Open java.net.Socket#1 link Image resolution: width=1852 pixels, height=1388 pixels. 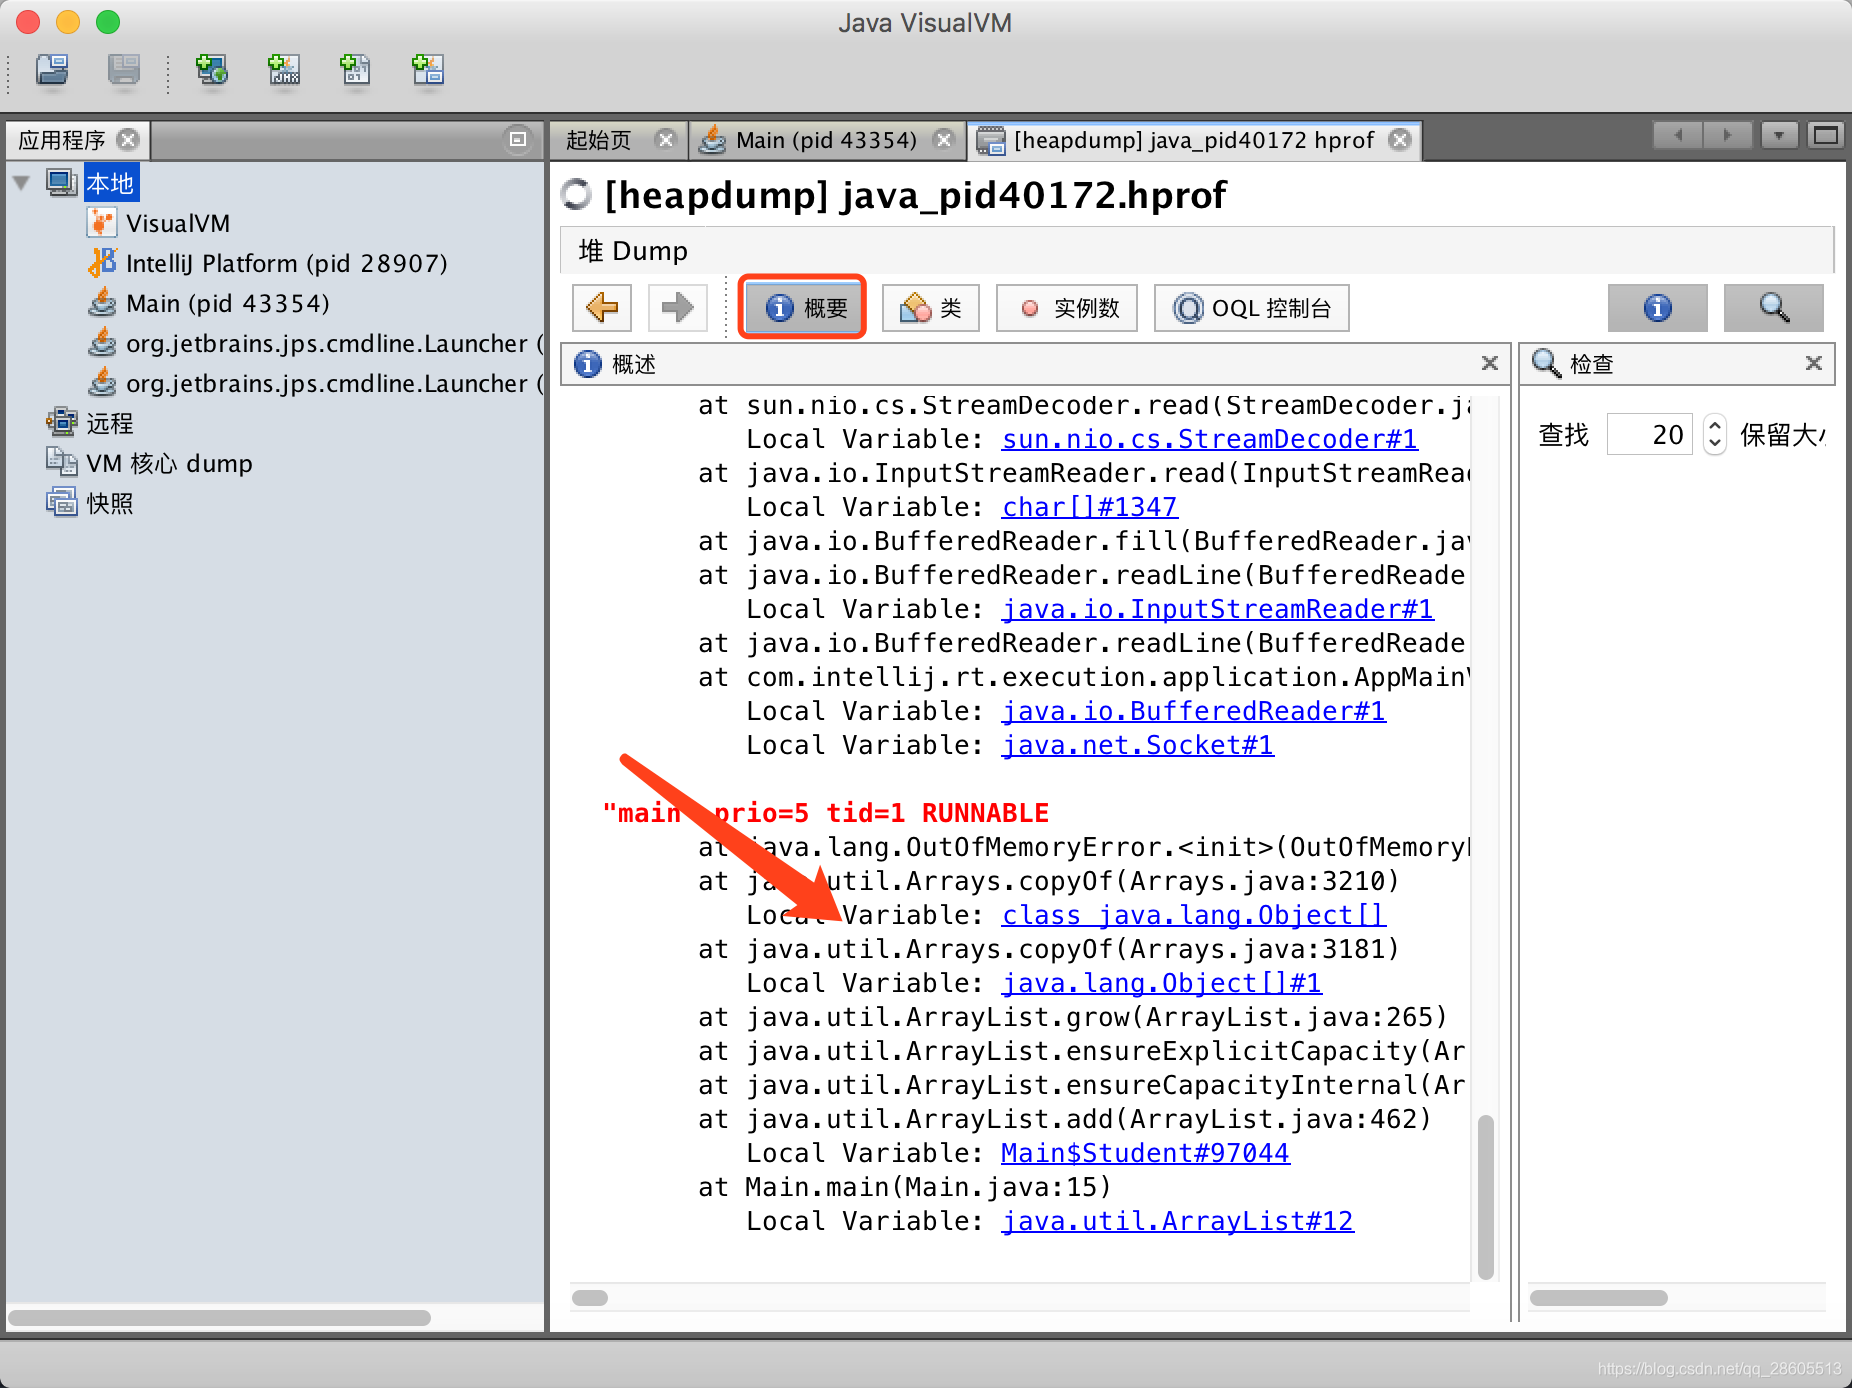(x=1138, y=745)
